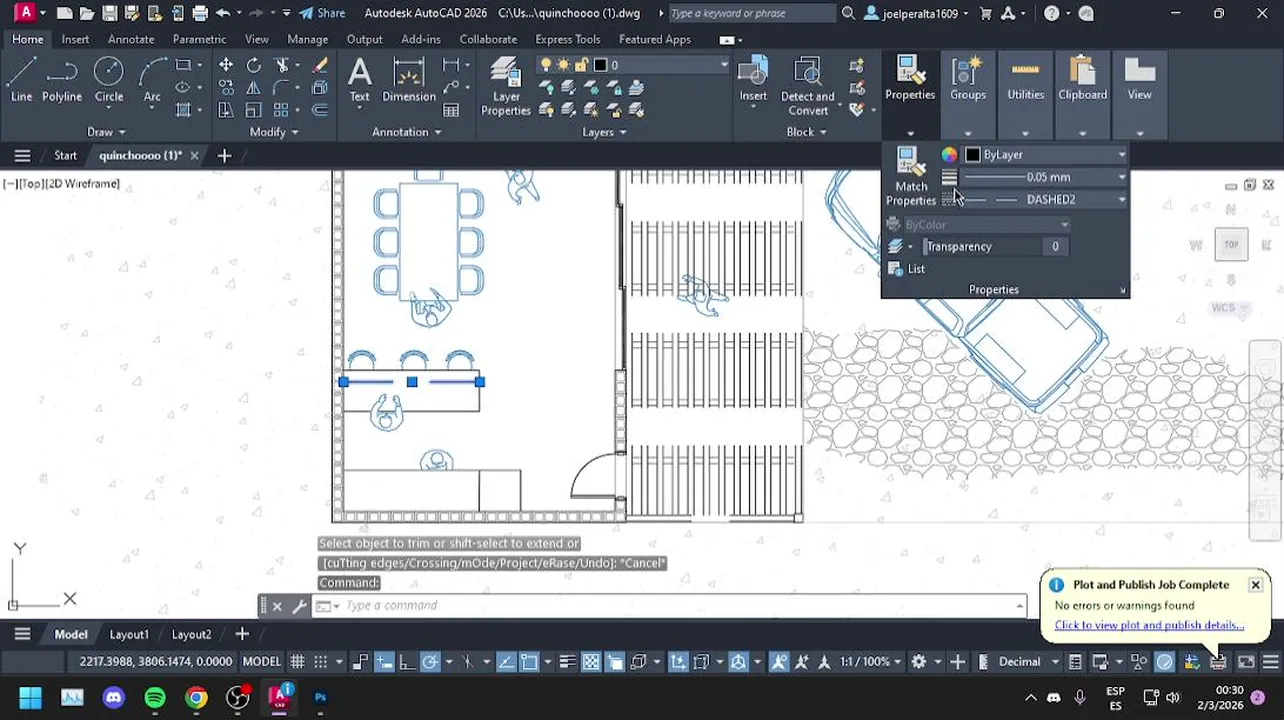Choose the Erase tool
The height and width of the screenshot is (720, 1284).
coord(320,65)
